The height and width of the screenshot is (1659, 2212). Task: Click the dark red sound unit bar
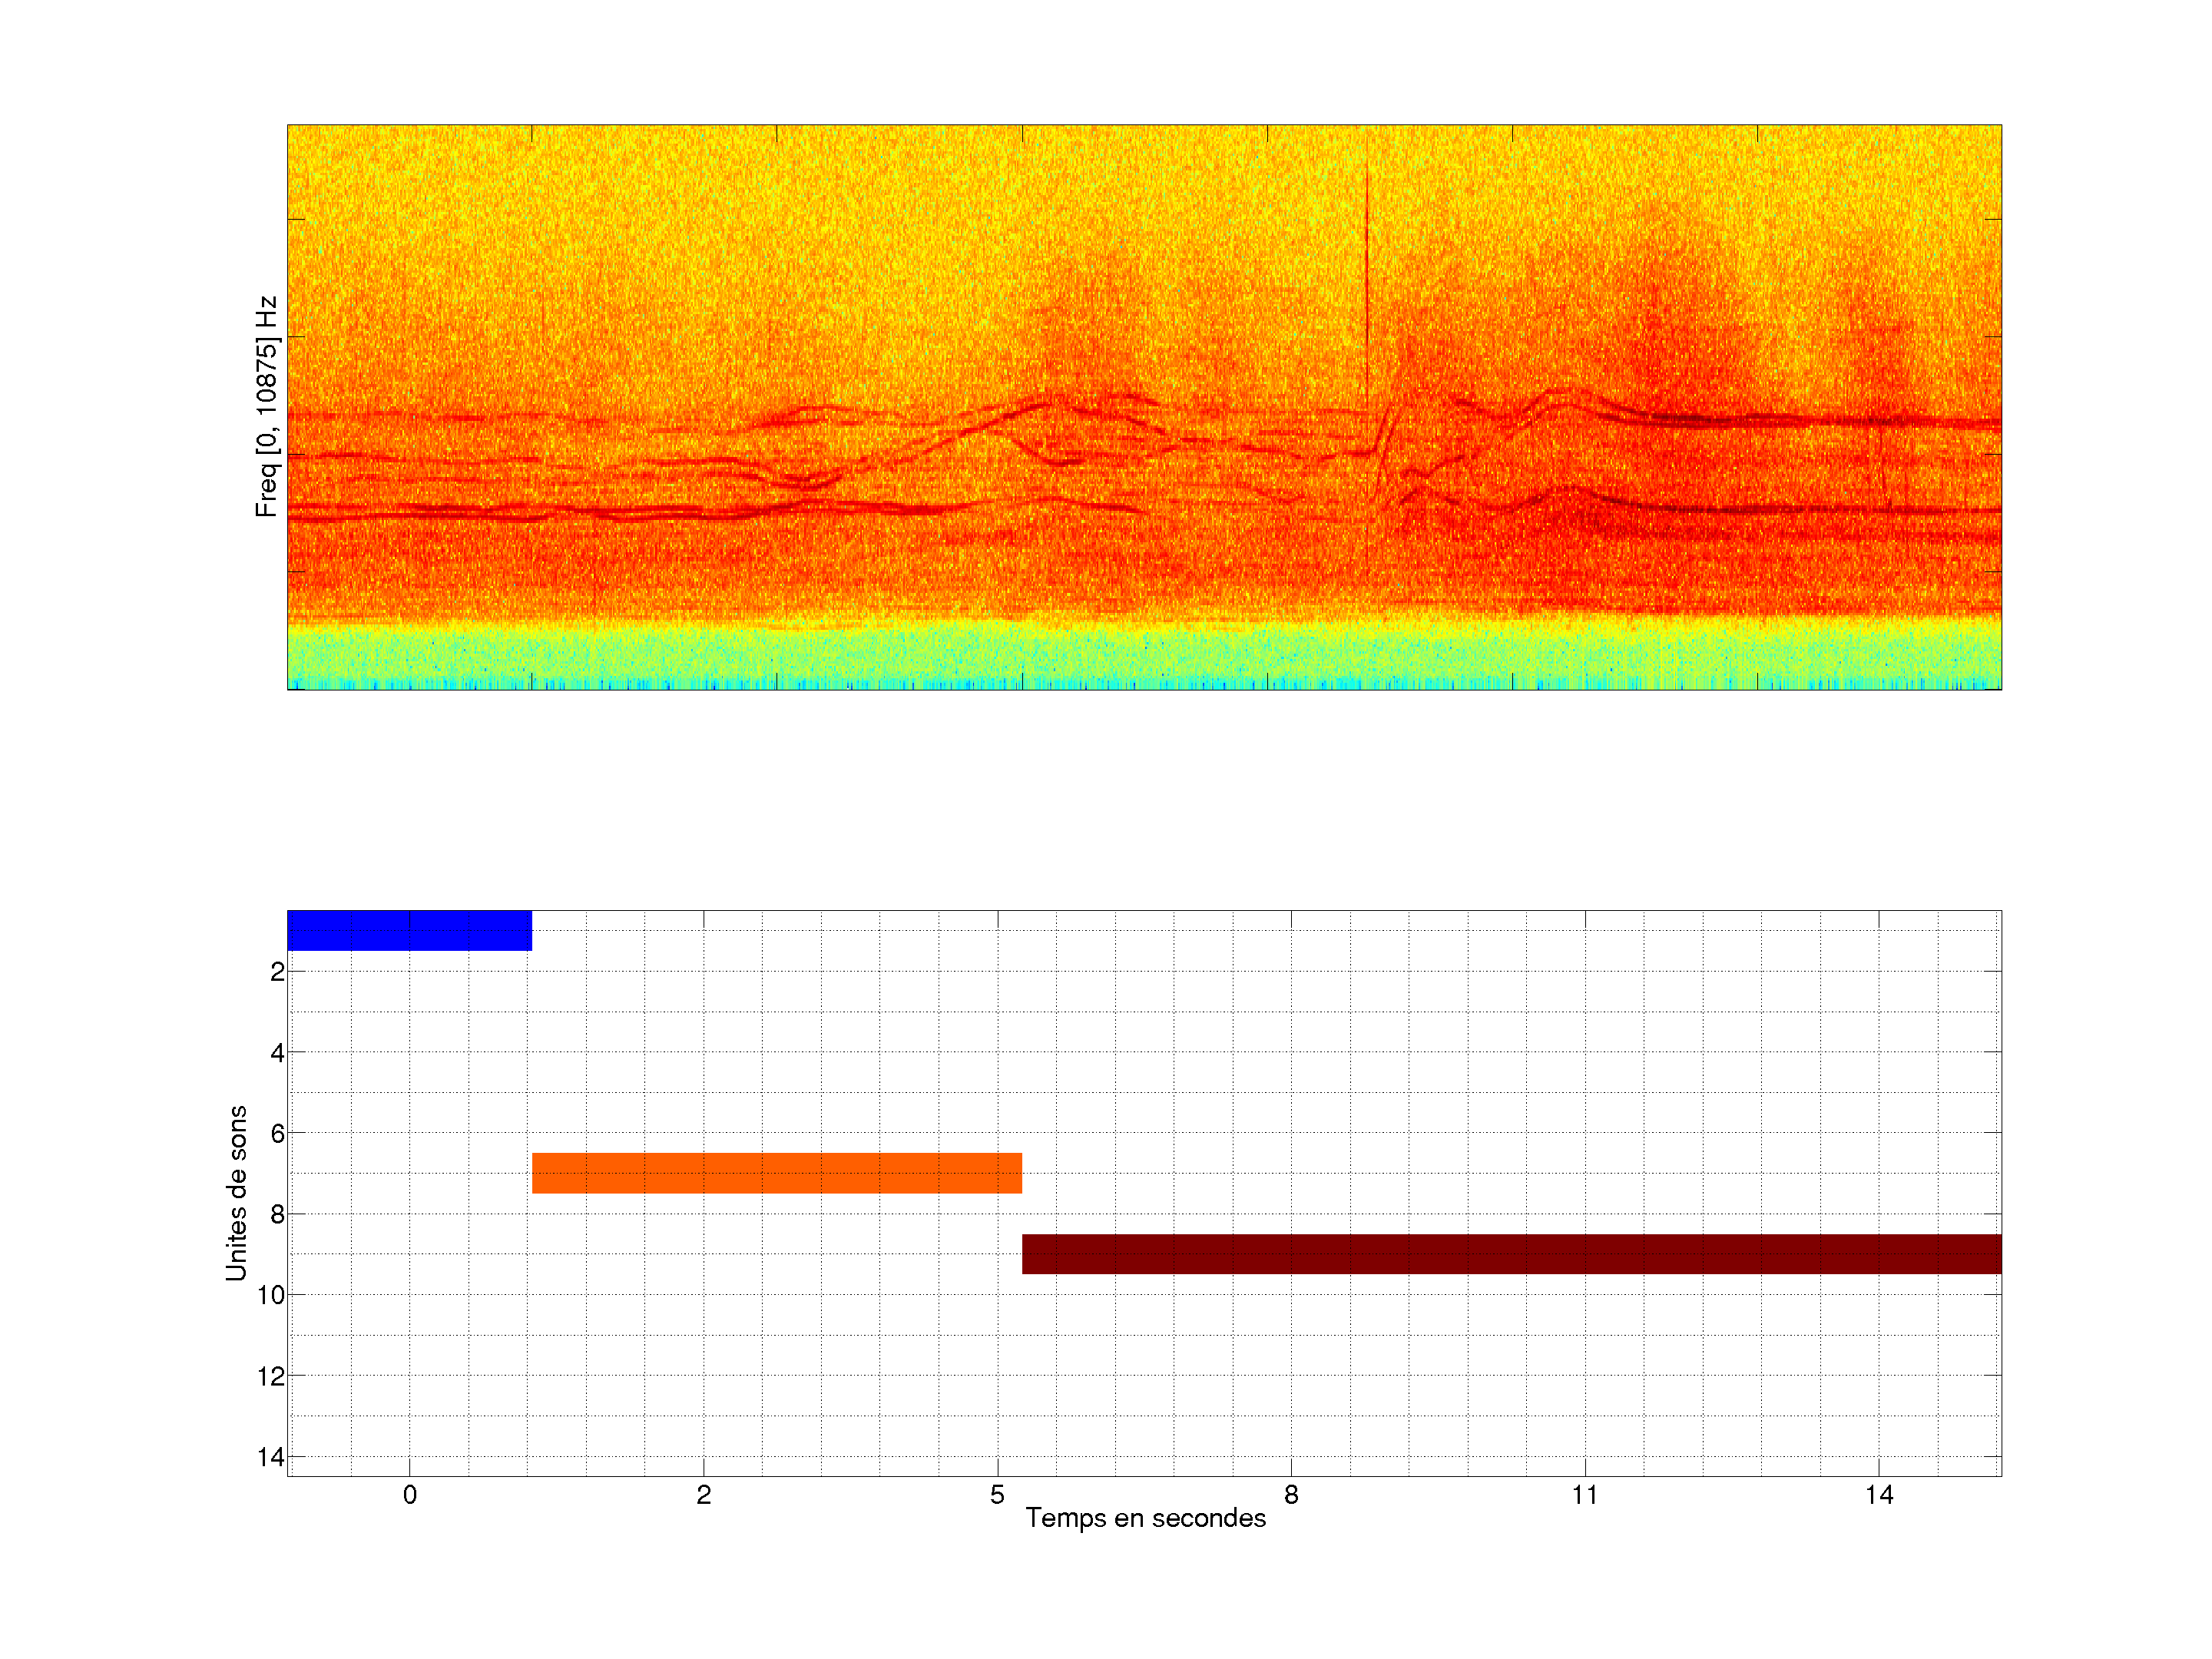(1510, 1253)
